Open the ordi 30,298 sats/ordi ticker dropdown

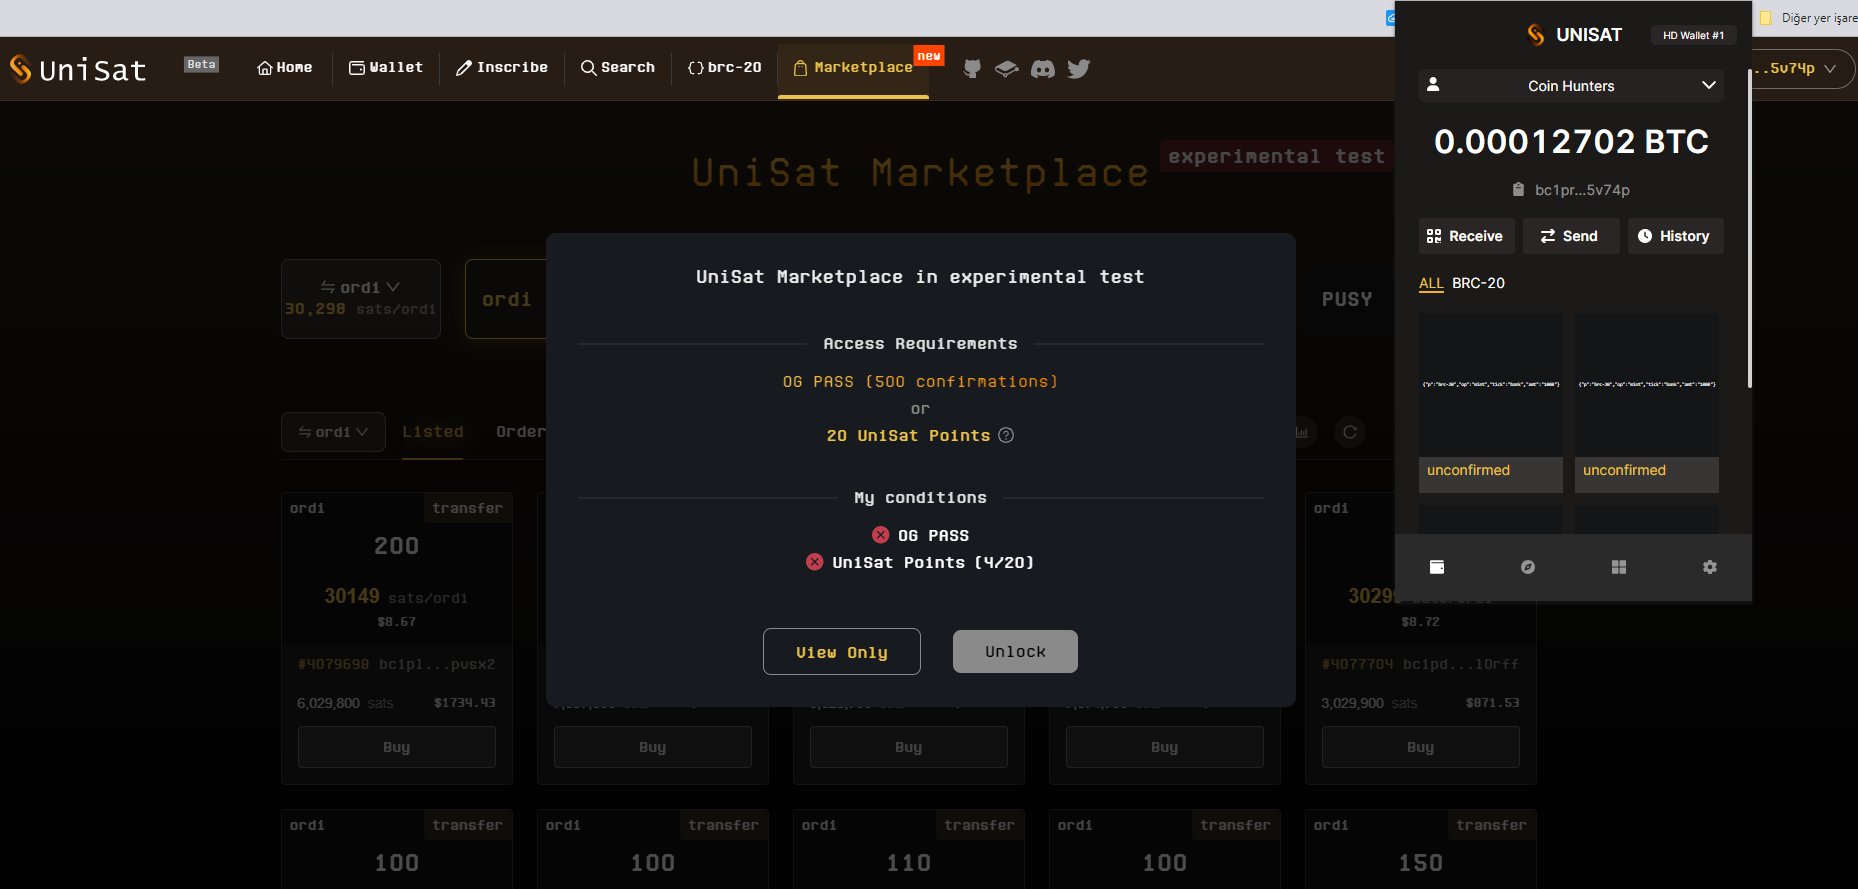361,299
